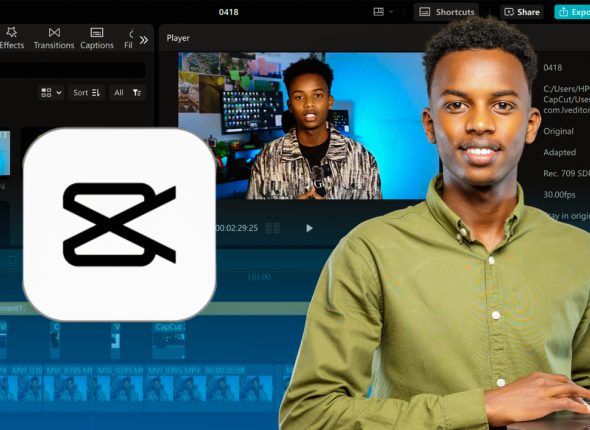Click the video preview in the Player
Image resolution: width=590 pixels, height=430 pixels.
(309, 126)
